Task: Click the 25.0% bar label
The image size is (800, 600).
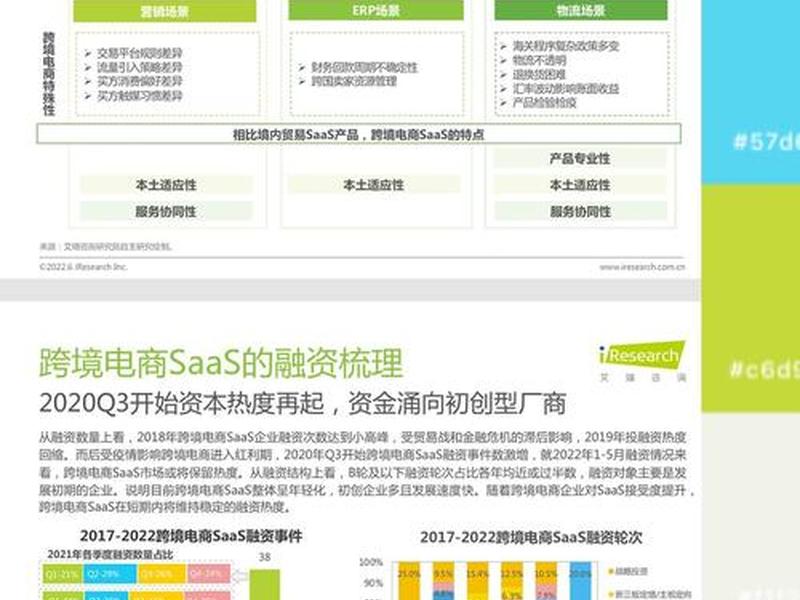Action: pos(408,574)
